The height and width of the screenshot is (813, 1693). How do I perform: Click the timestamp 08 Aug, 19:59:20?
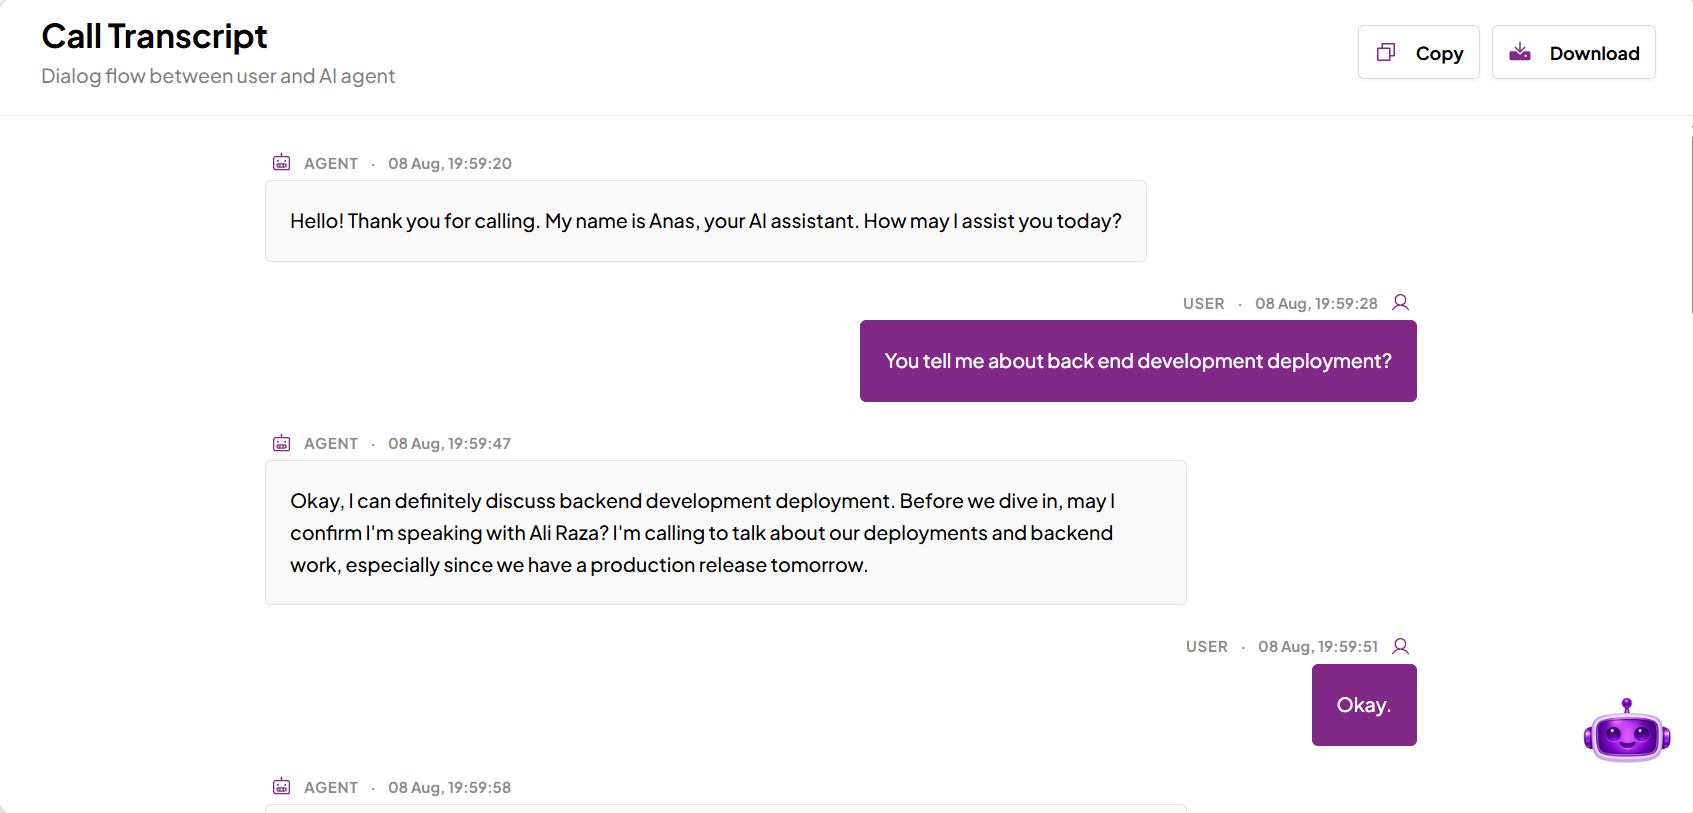point(450,163)
